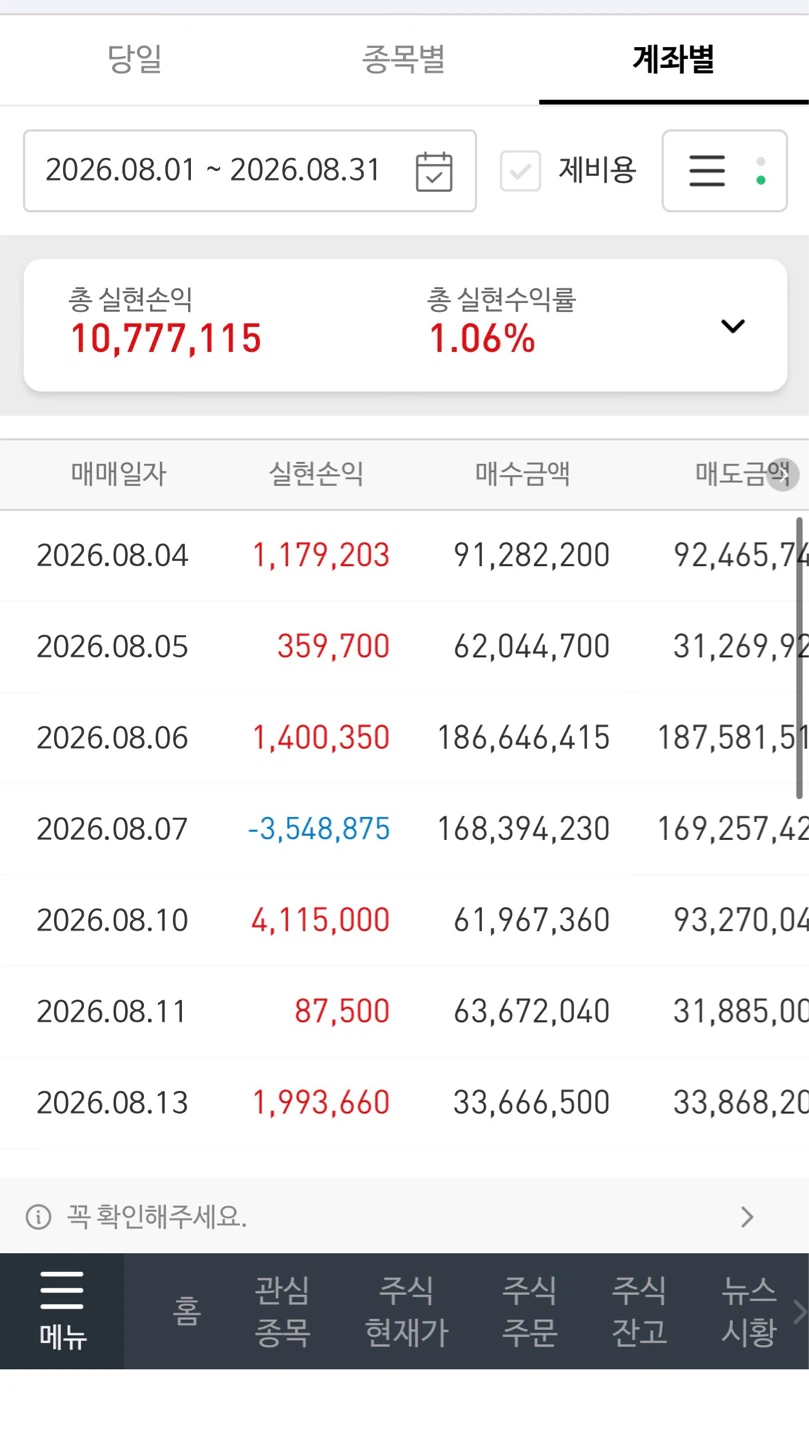809x1440 pixels.
Task: Click the vertical scrollbar beside the table
Action: tap(800, 658)
